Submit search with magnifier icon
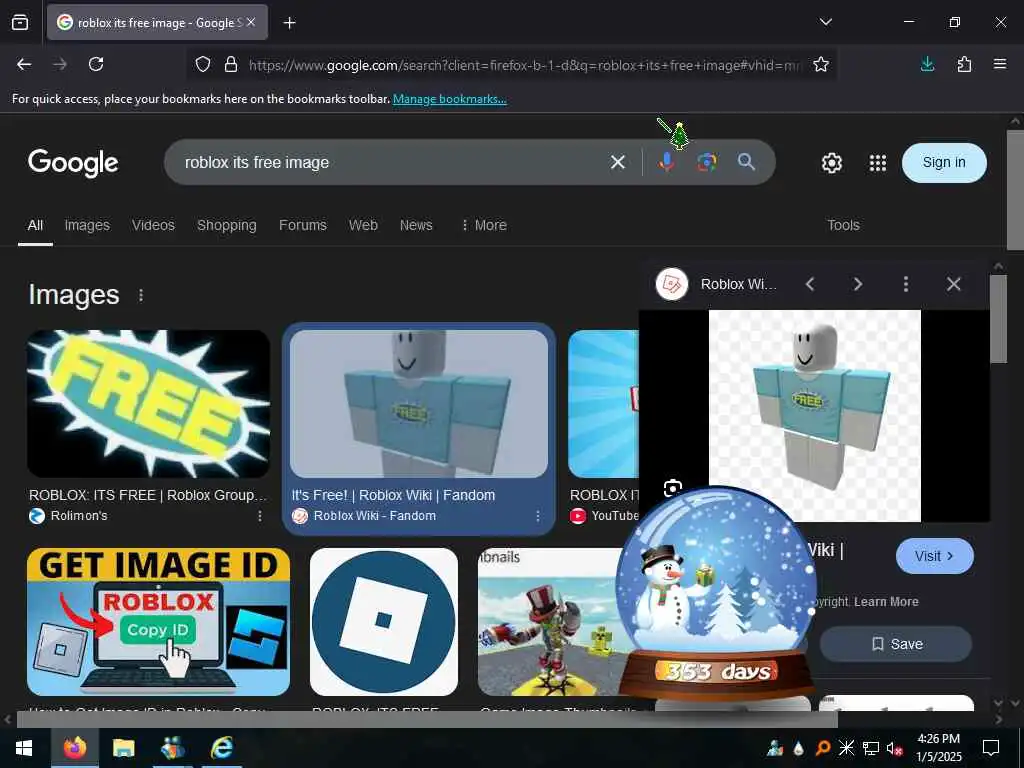The image size is (1024, 768). [x=746, y=162]
